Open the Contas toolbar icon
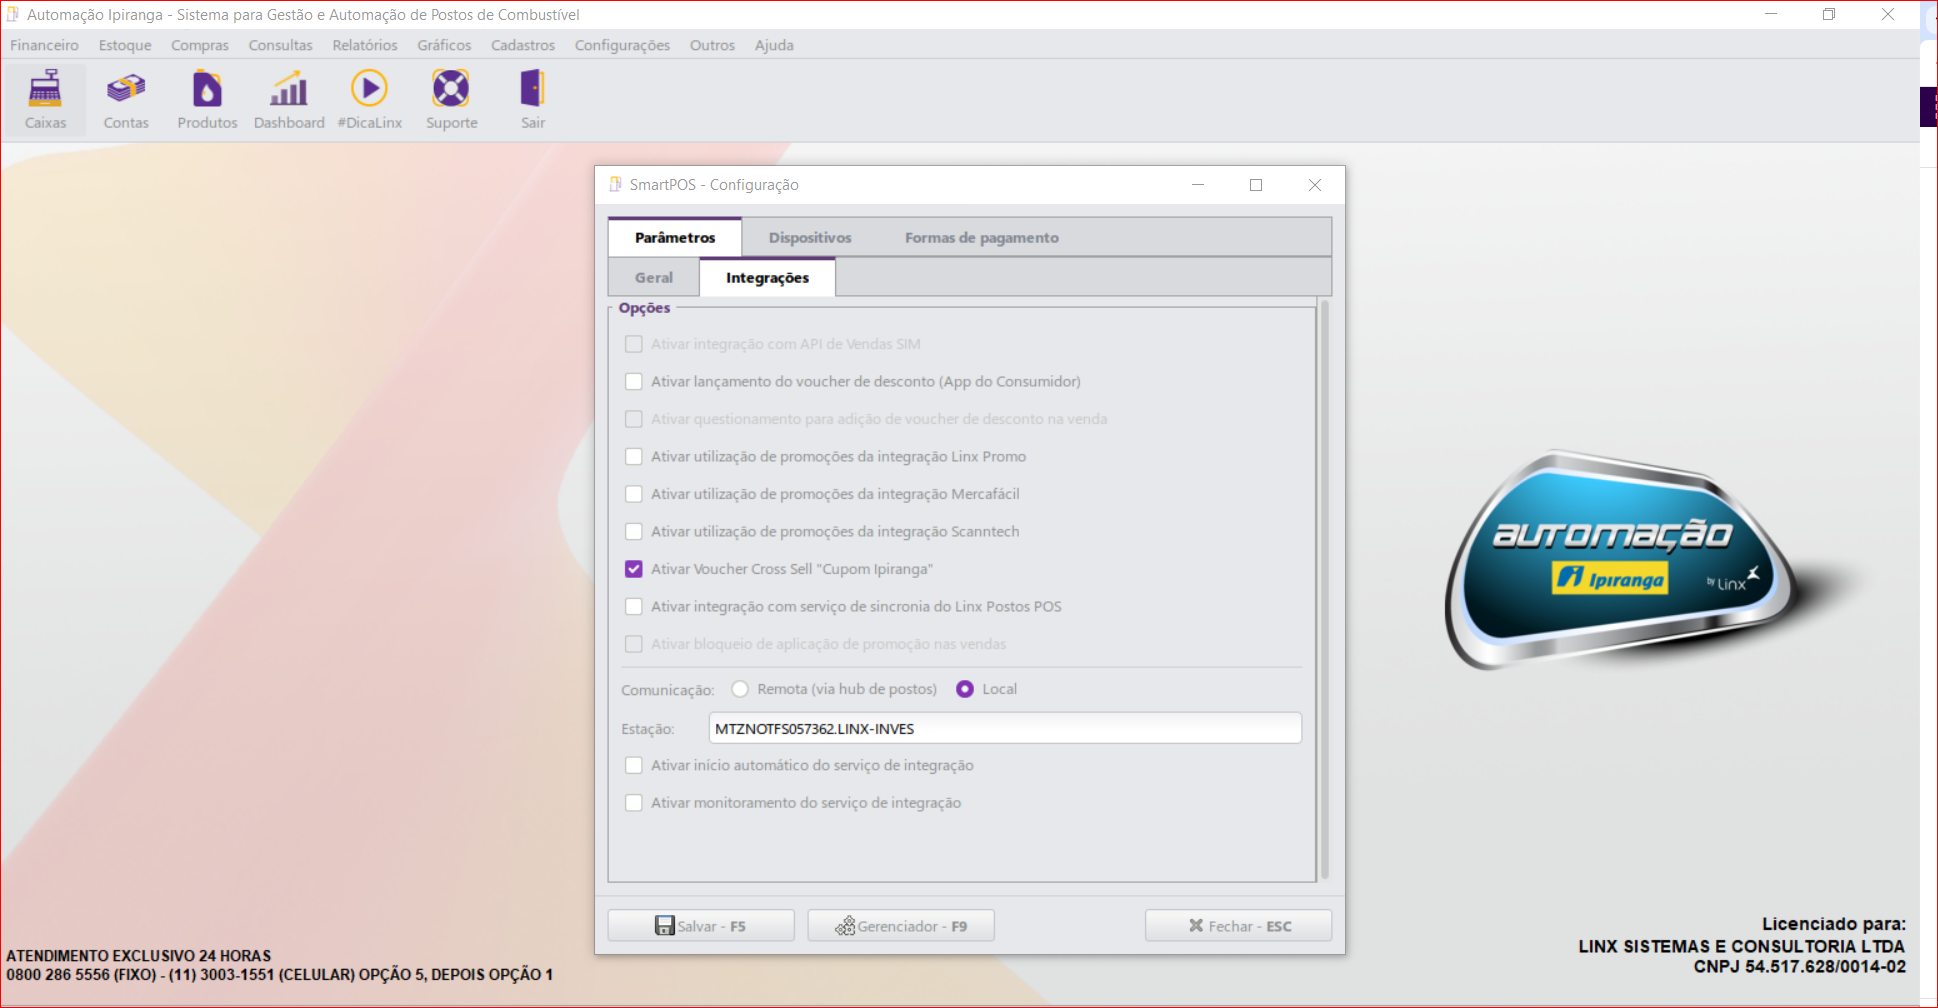Image resolution: width=1938 pixels, height=1008 pixels. (126, 100)
